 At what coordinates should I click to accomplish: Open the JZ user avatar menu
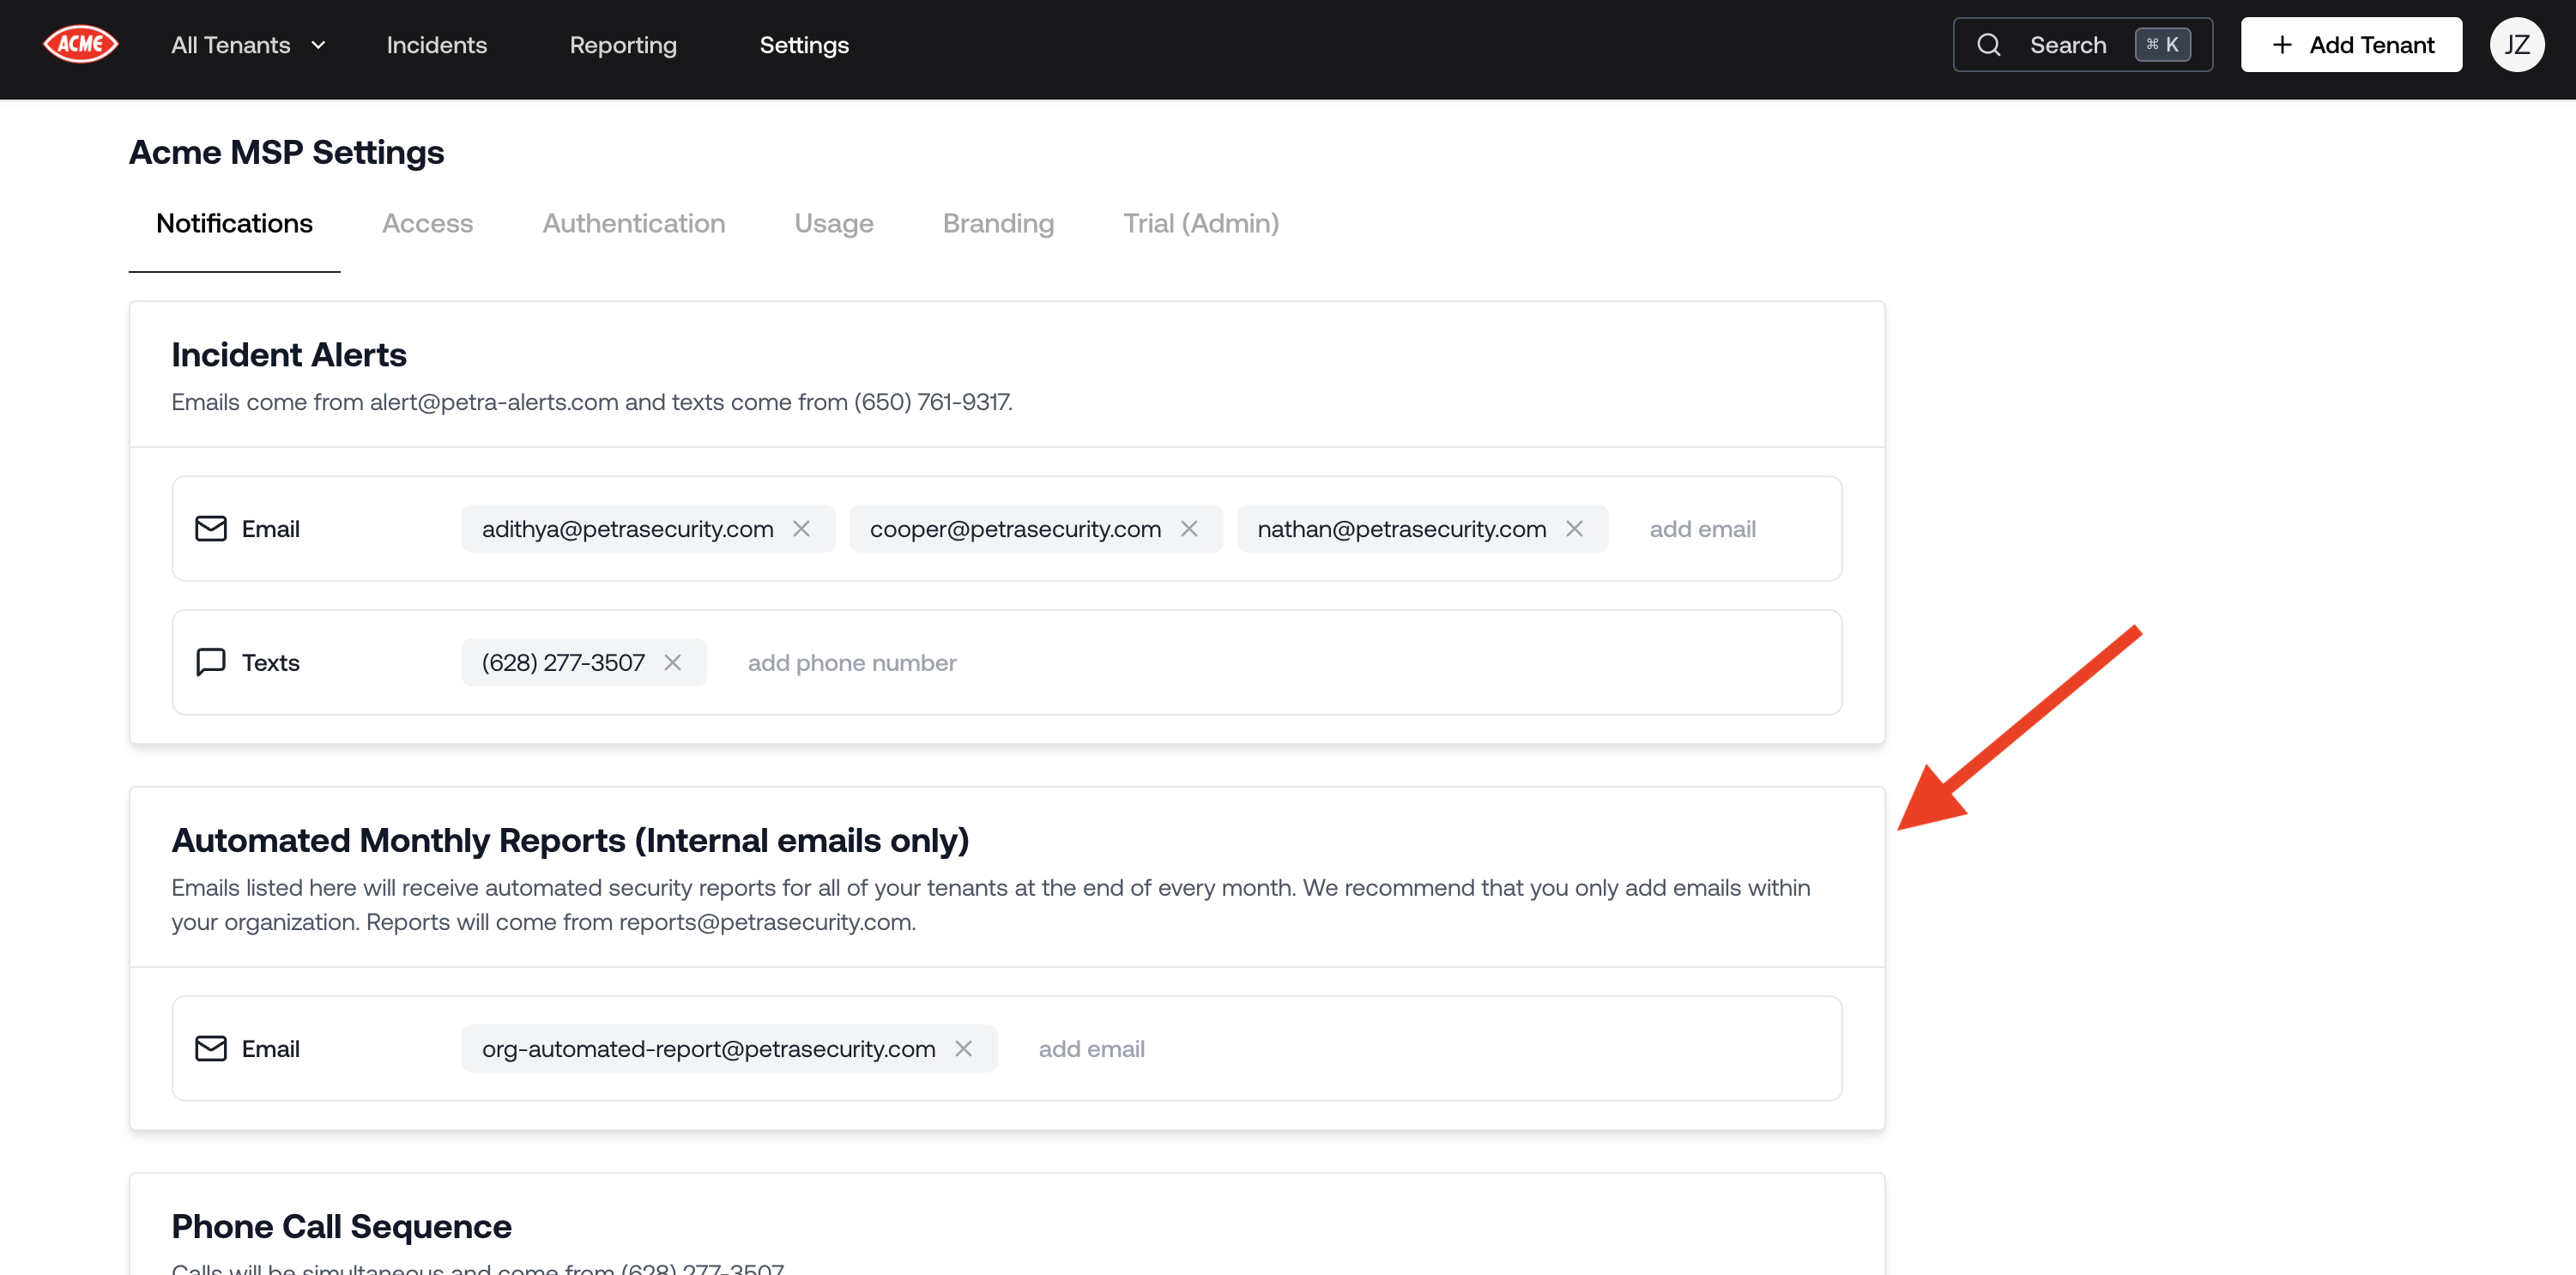coord(2516,45)
